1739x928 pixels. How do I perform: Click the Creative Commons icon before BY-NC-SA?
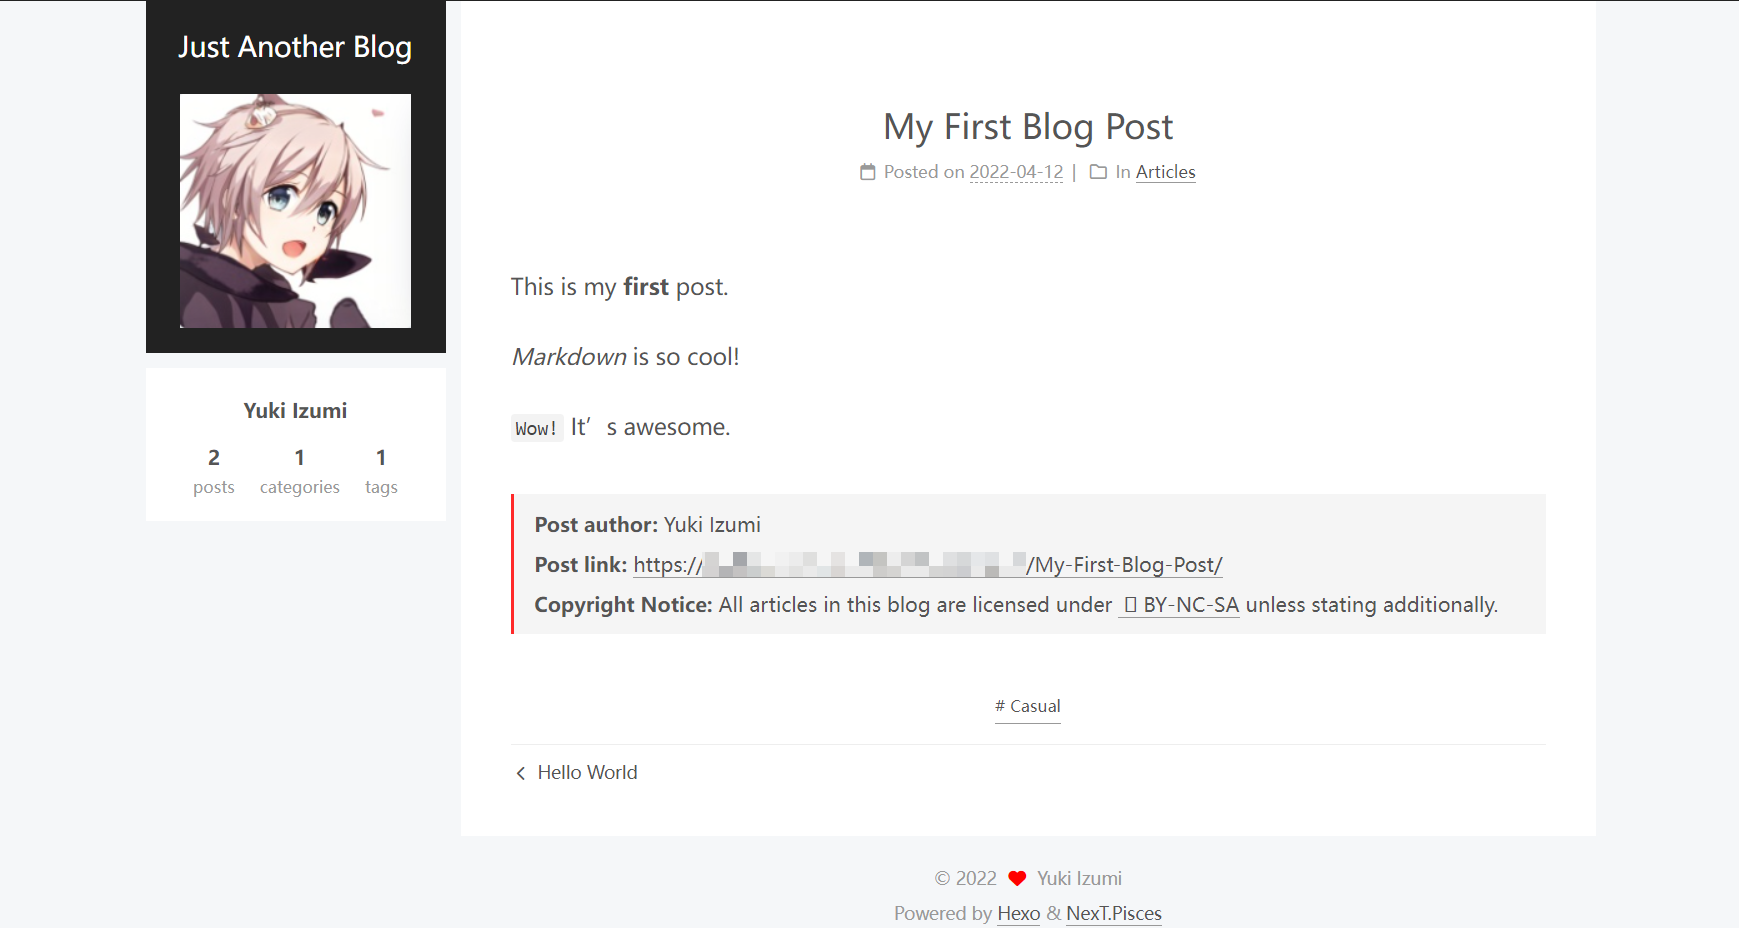coord(1130,605)
